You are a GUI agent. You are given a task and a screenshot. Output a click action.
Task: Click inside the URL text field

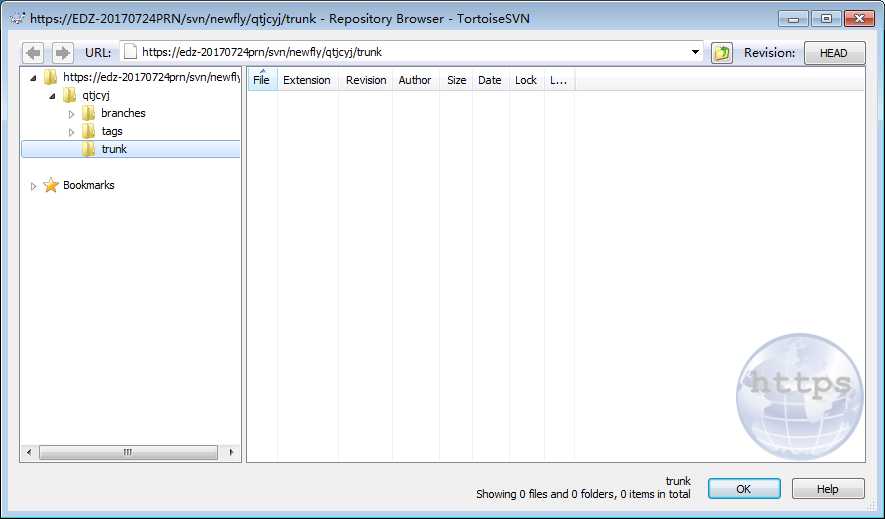tap(412, 52)
